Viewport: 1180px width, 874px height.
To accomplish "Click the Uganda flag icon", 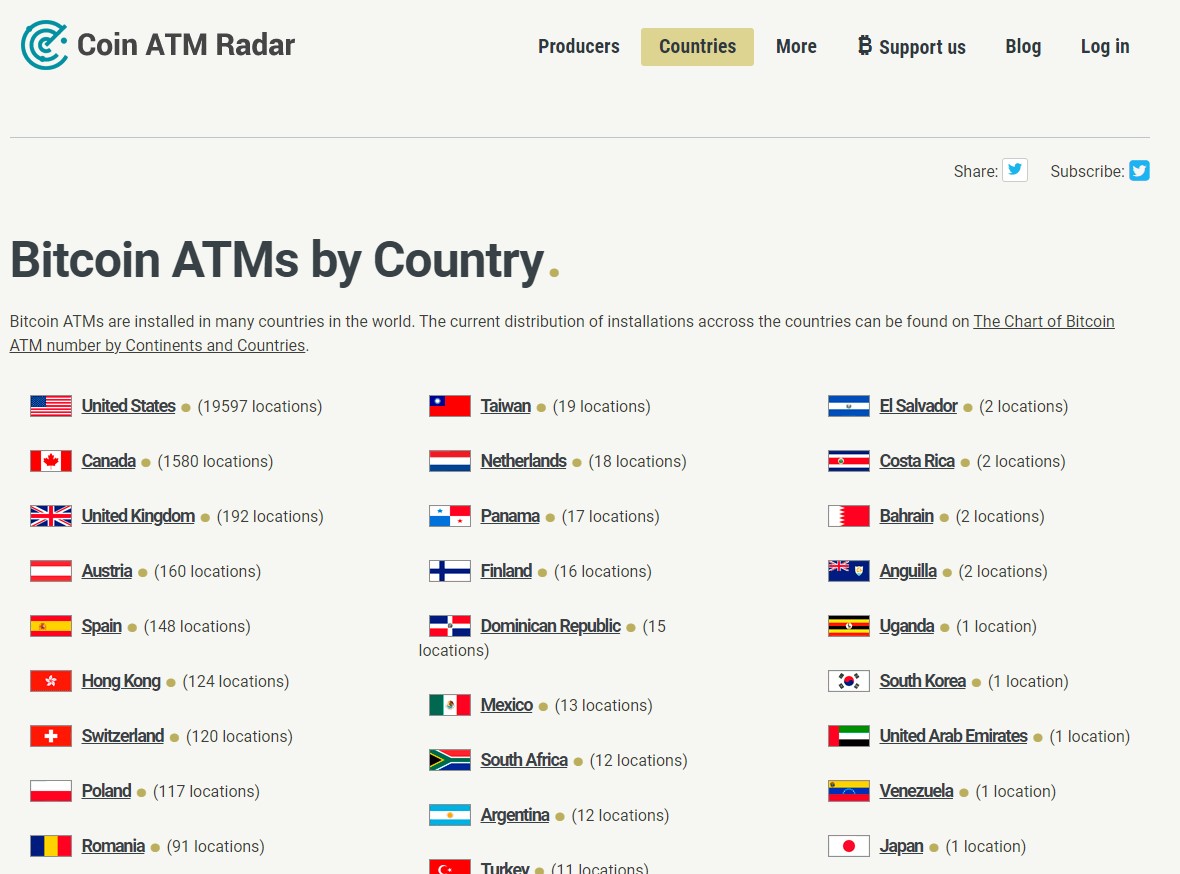I will click(x=849, y=626).
